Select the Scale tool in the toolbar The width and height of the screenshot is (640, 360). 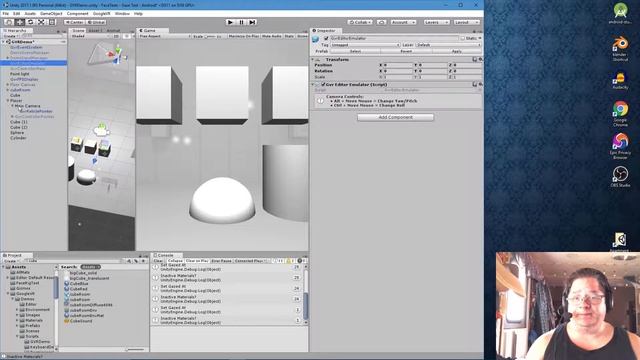click(41, 22)
